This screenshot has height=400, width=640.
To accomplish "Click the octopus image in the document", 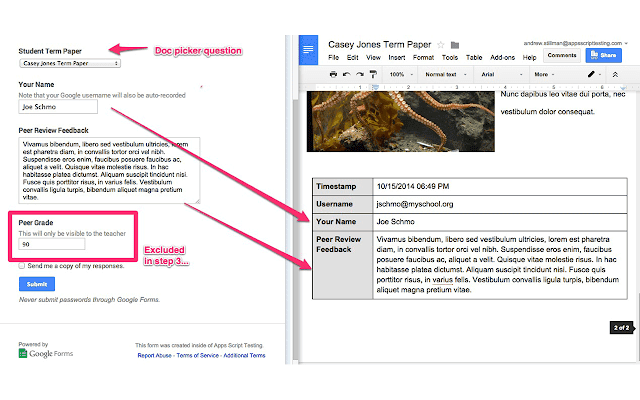I will pos(401,121).
